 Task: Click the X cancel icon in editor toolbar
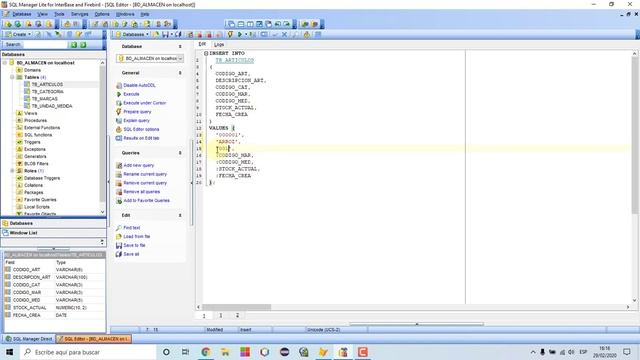(284, 35)
